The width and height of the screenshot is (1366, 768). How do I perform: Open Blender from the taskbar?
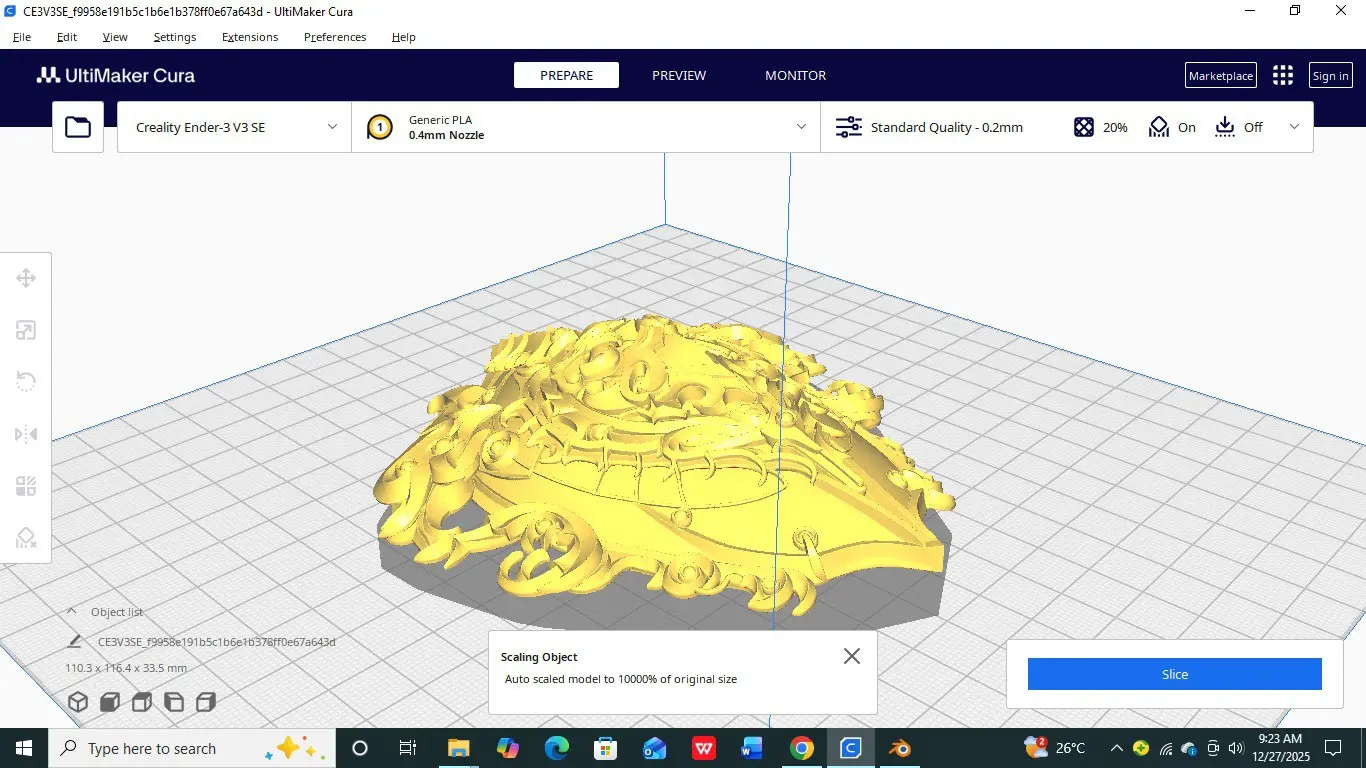pos(899,748)
